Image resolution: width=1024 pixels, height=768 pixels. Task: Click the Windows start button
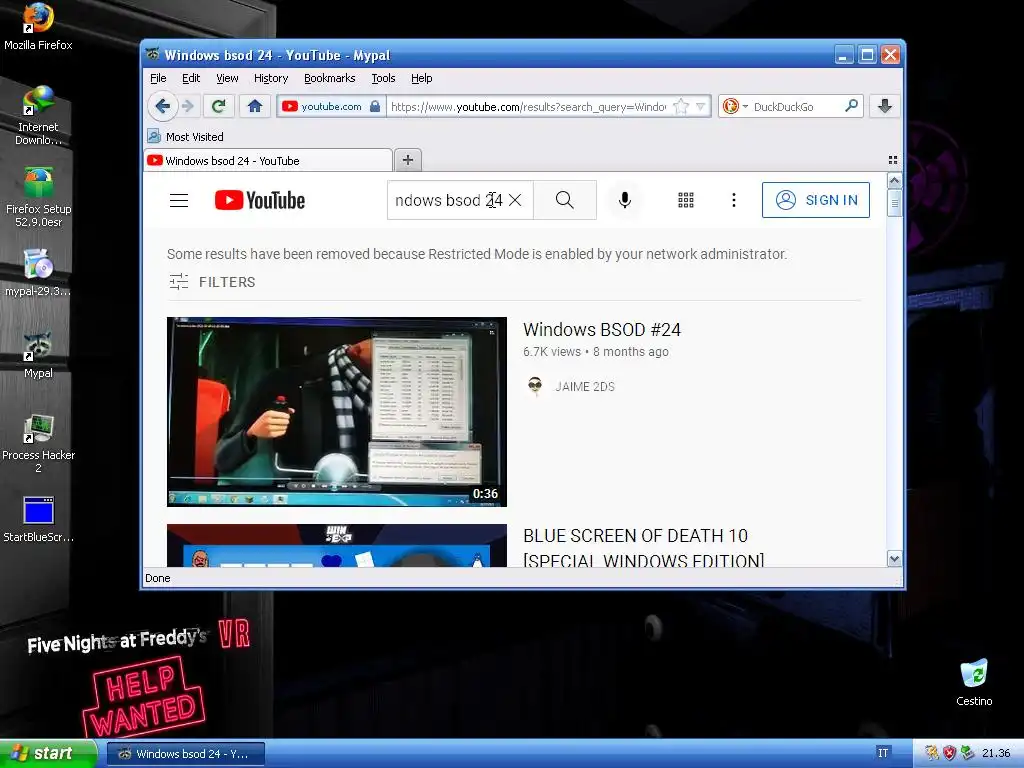(48, 754)
